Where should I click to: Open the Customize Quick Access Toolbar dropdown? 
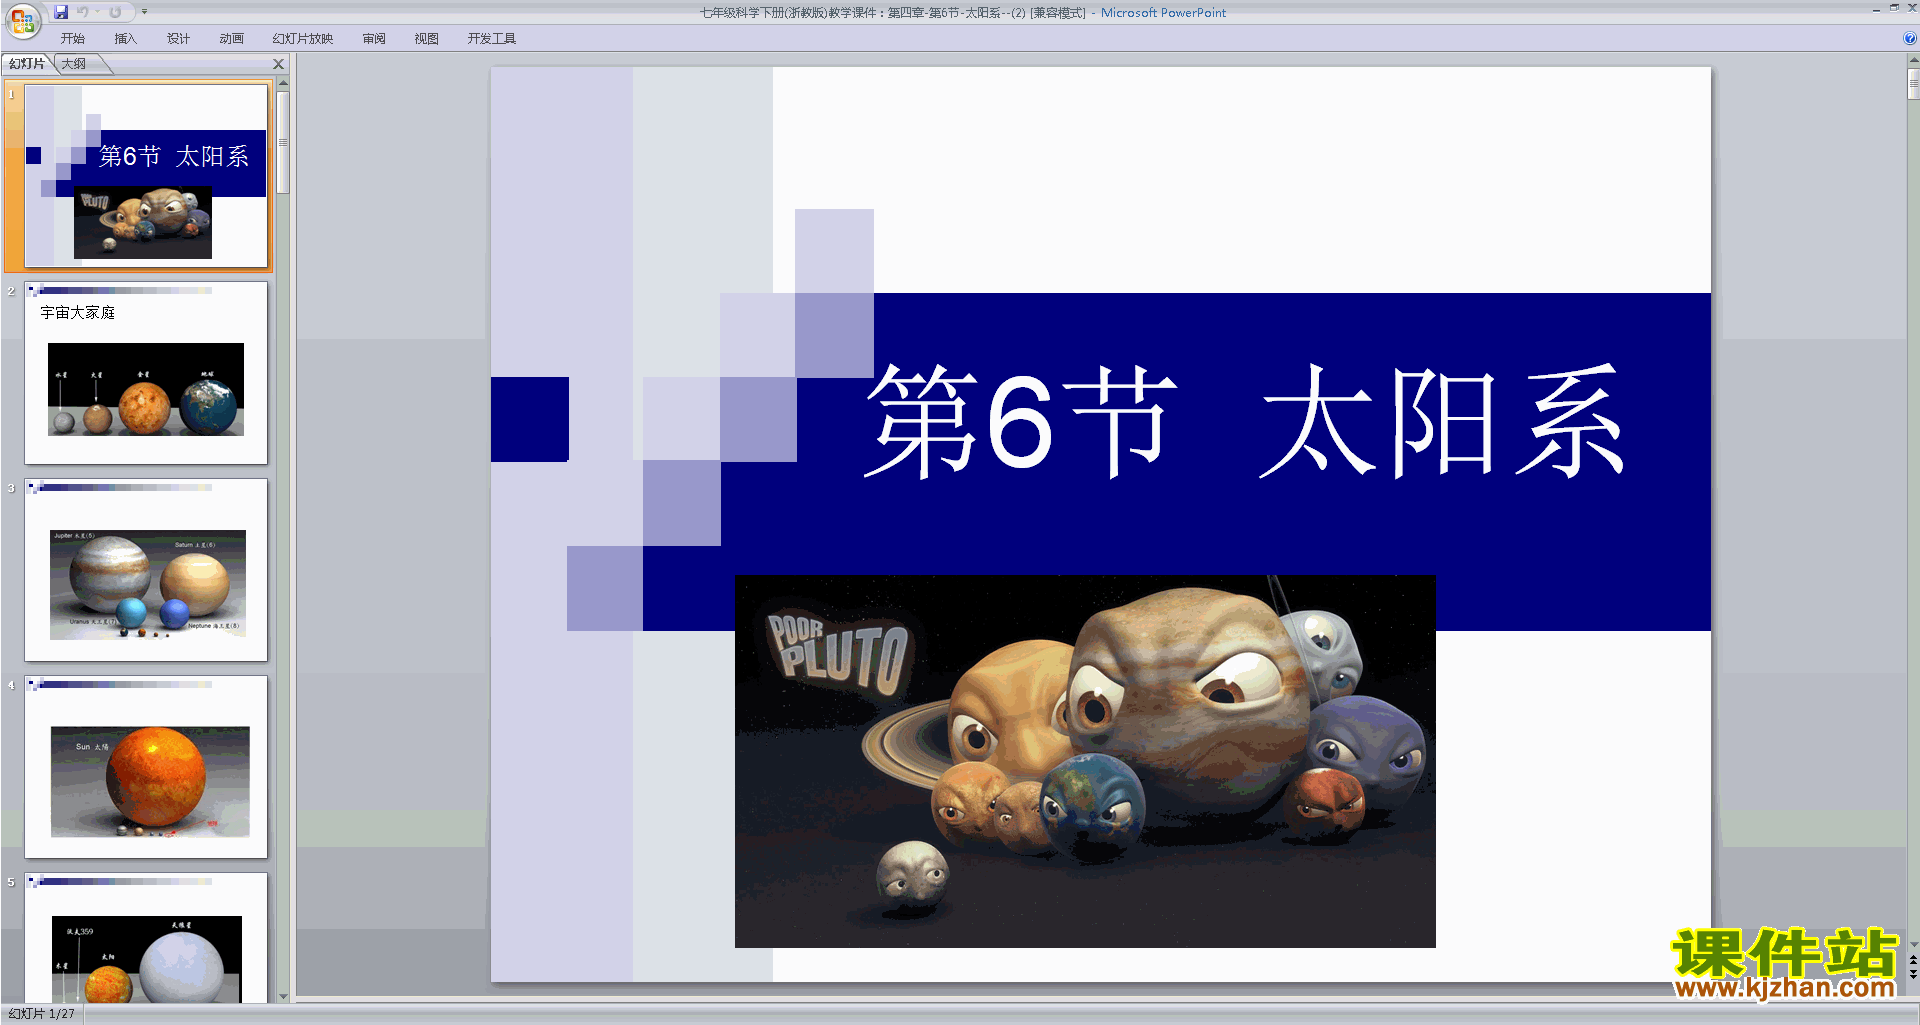pyautogui.click(x=144, y=12)
